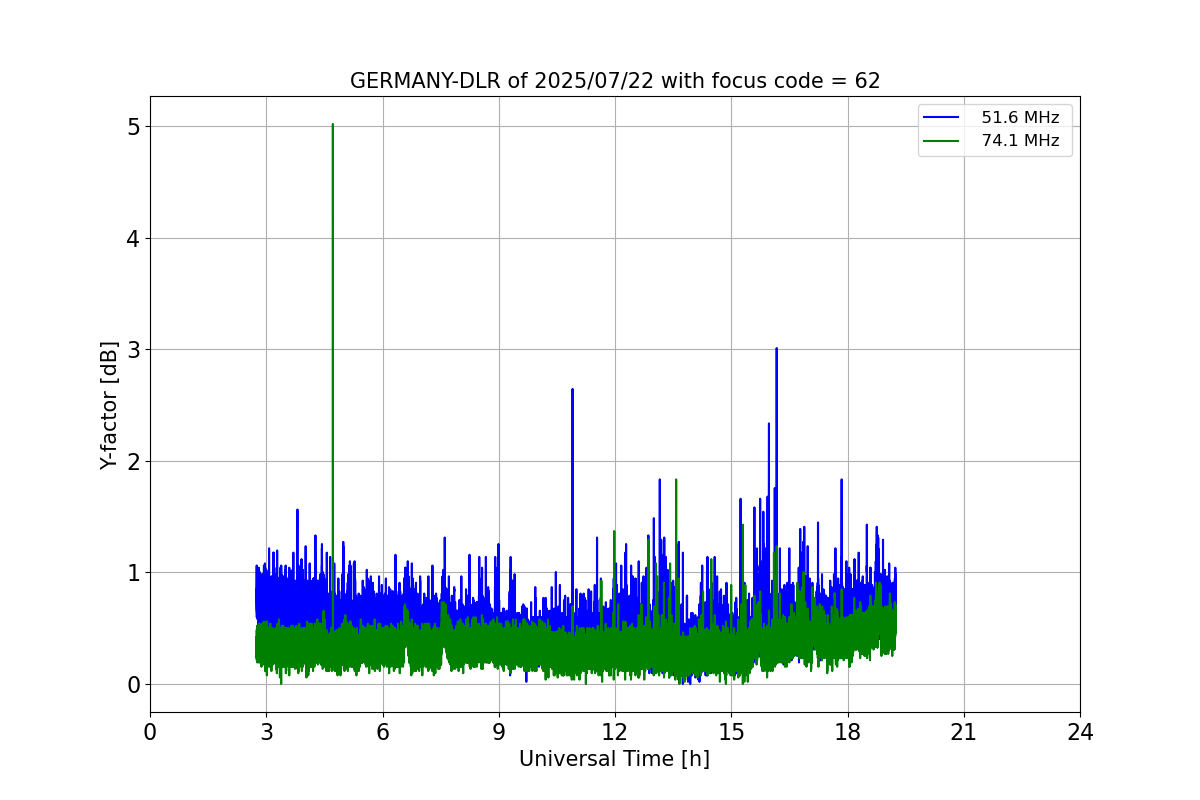1200x800 pixels.
Task: Click the x-axis tick label "15"
Action: 731,733
